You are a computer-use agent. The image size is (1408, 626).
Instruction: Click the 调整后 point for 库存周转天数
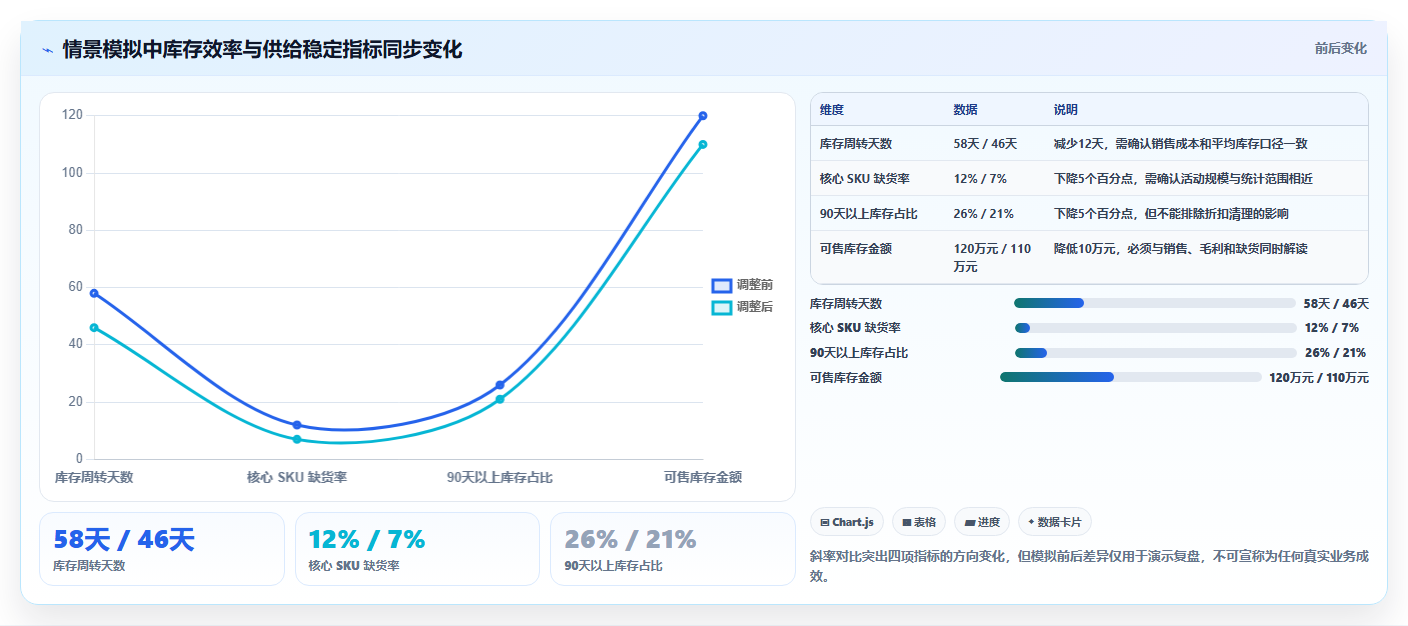tap(94, 327)
